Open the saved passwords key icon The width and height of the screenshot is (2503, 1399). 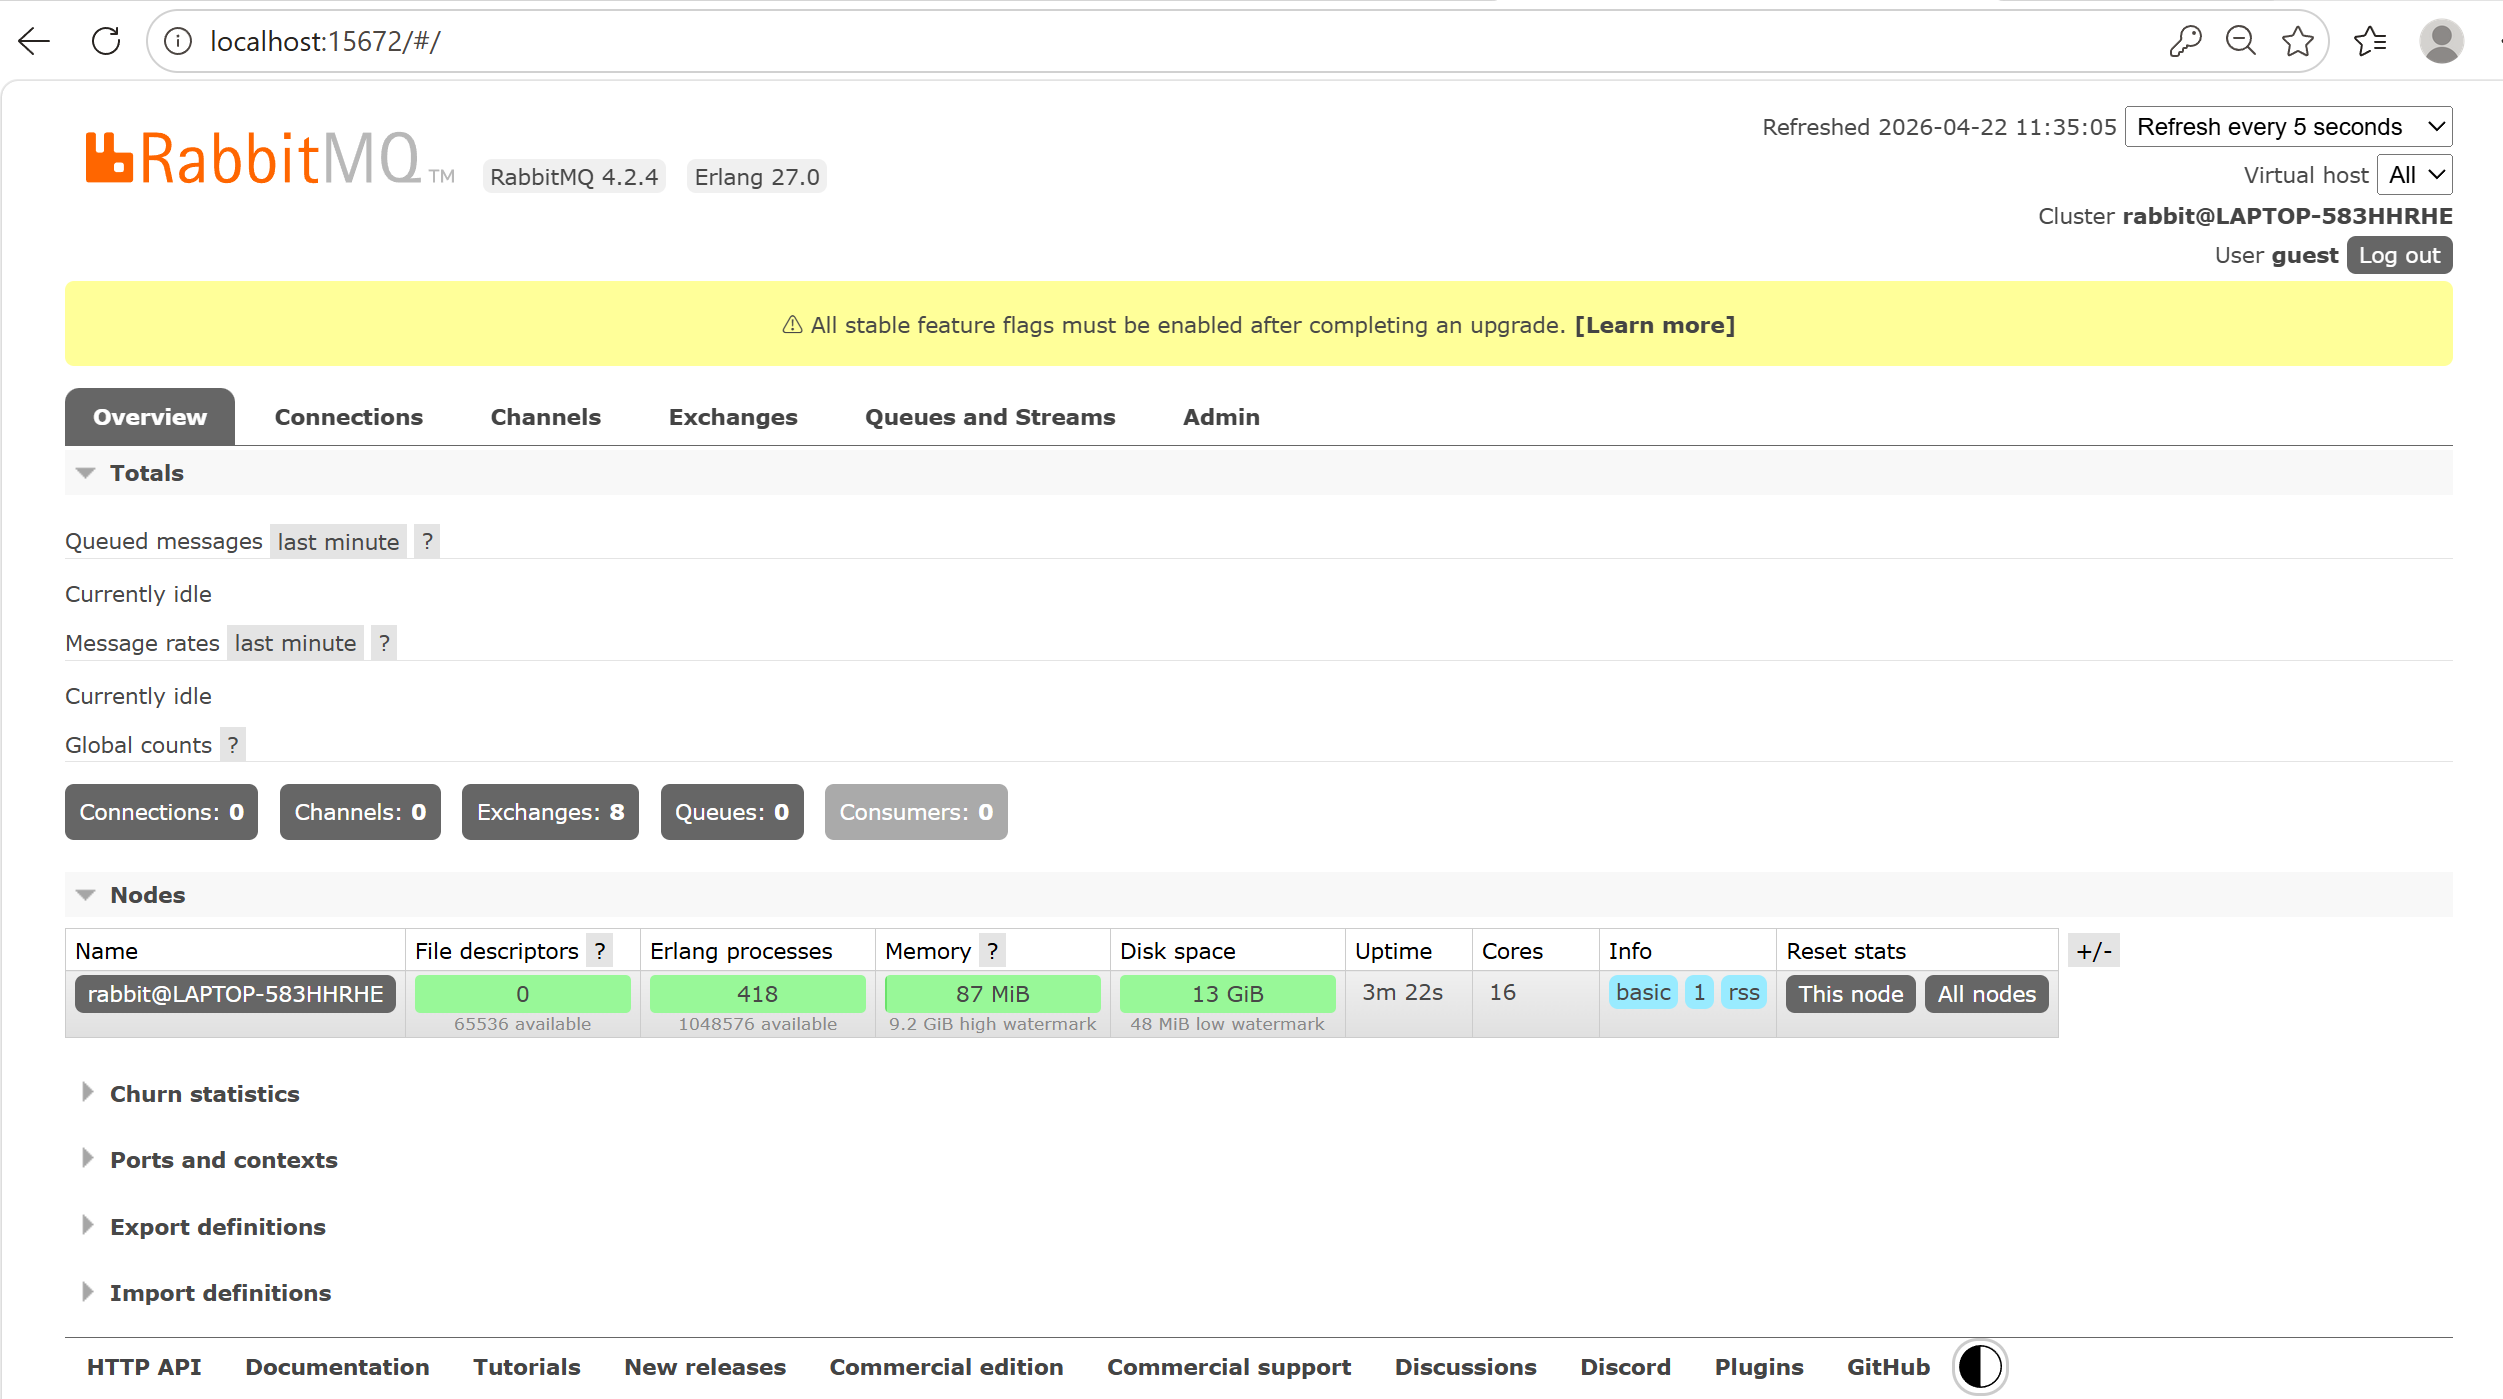coord(2185,41)
